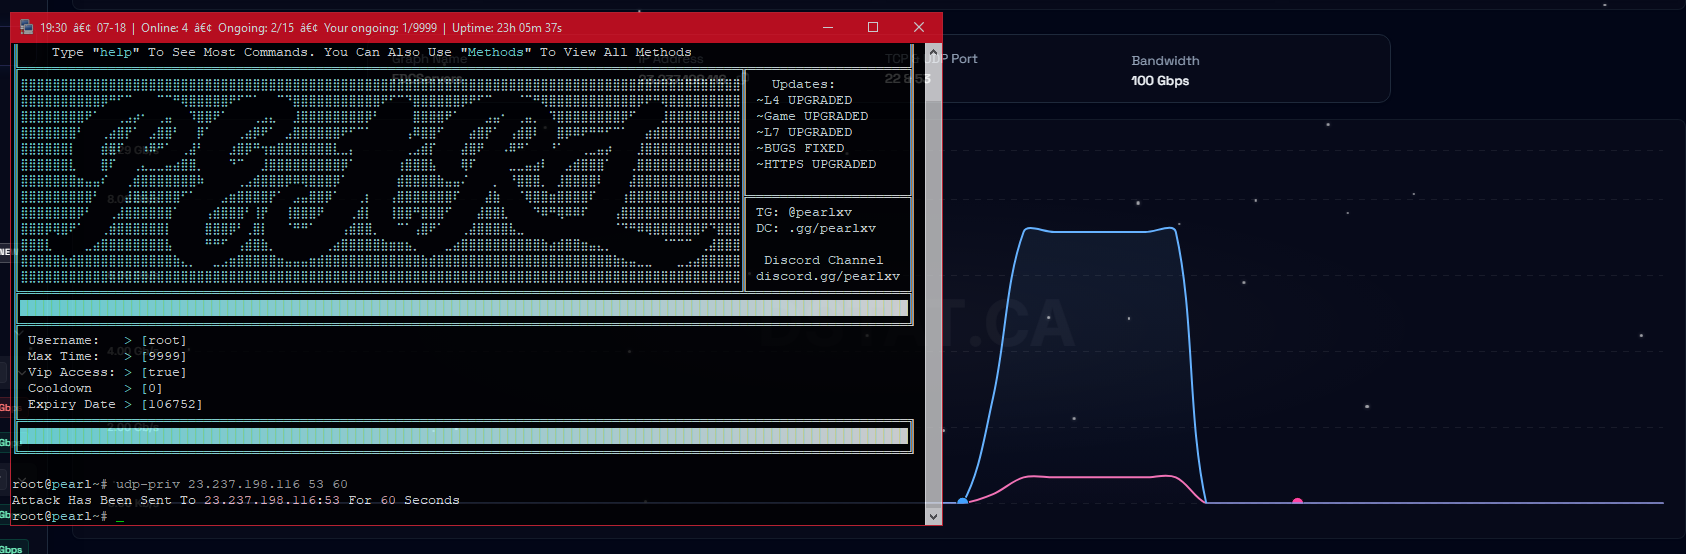Image resolution: width=1686 pixels, height=554 pixels.
Task: Click the blue data point on the graph
Action: coord(962,501)
